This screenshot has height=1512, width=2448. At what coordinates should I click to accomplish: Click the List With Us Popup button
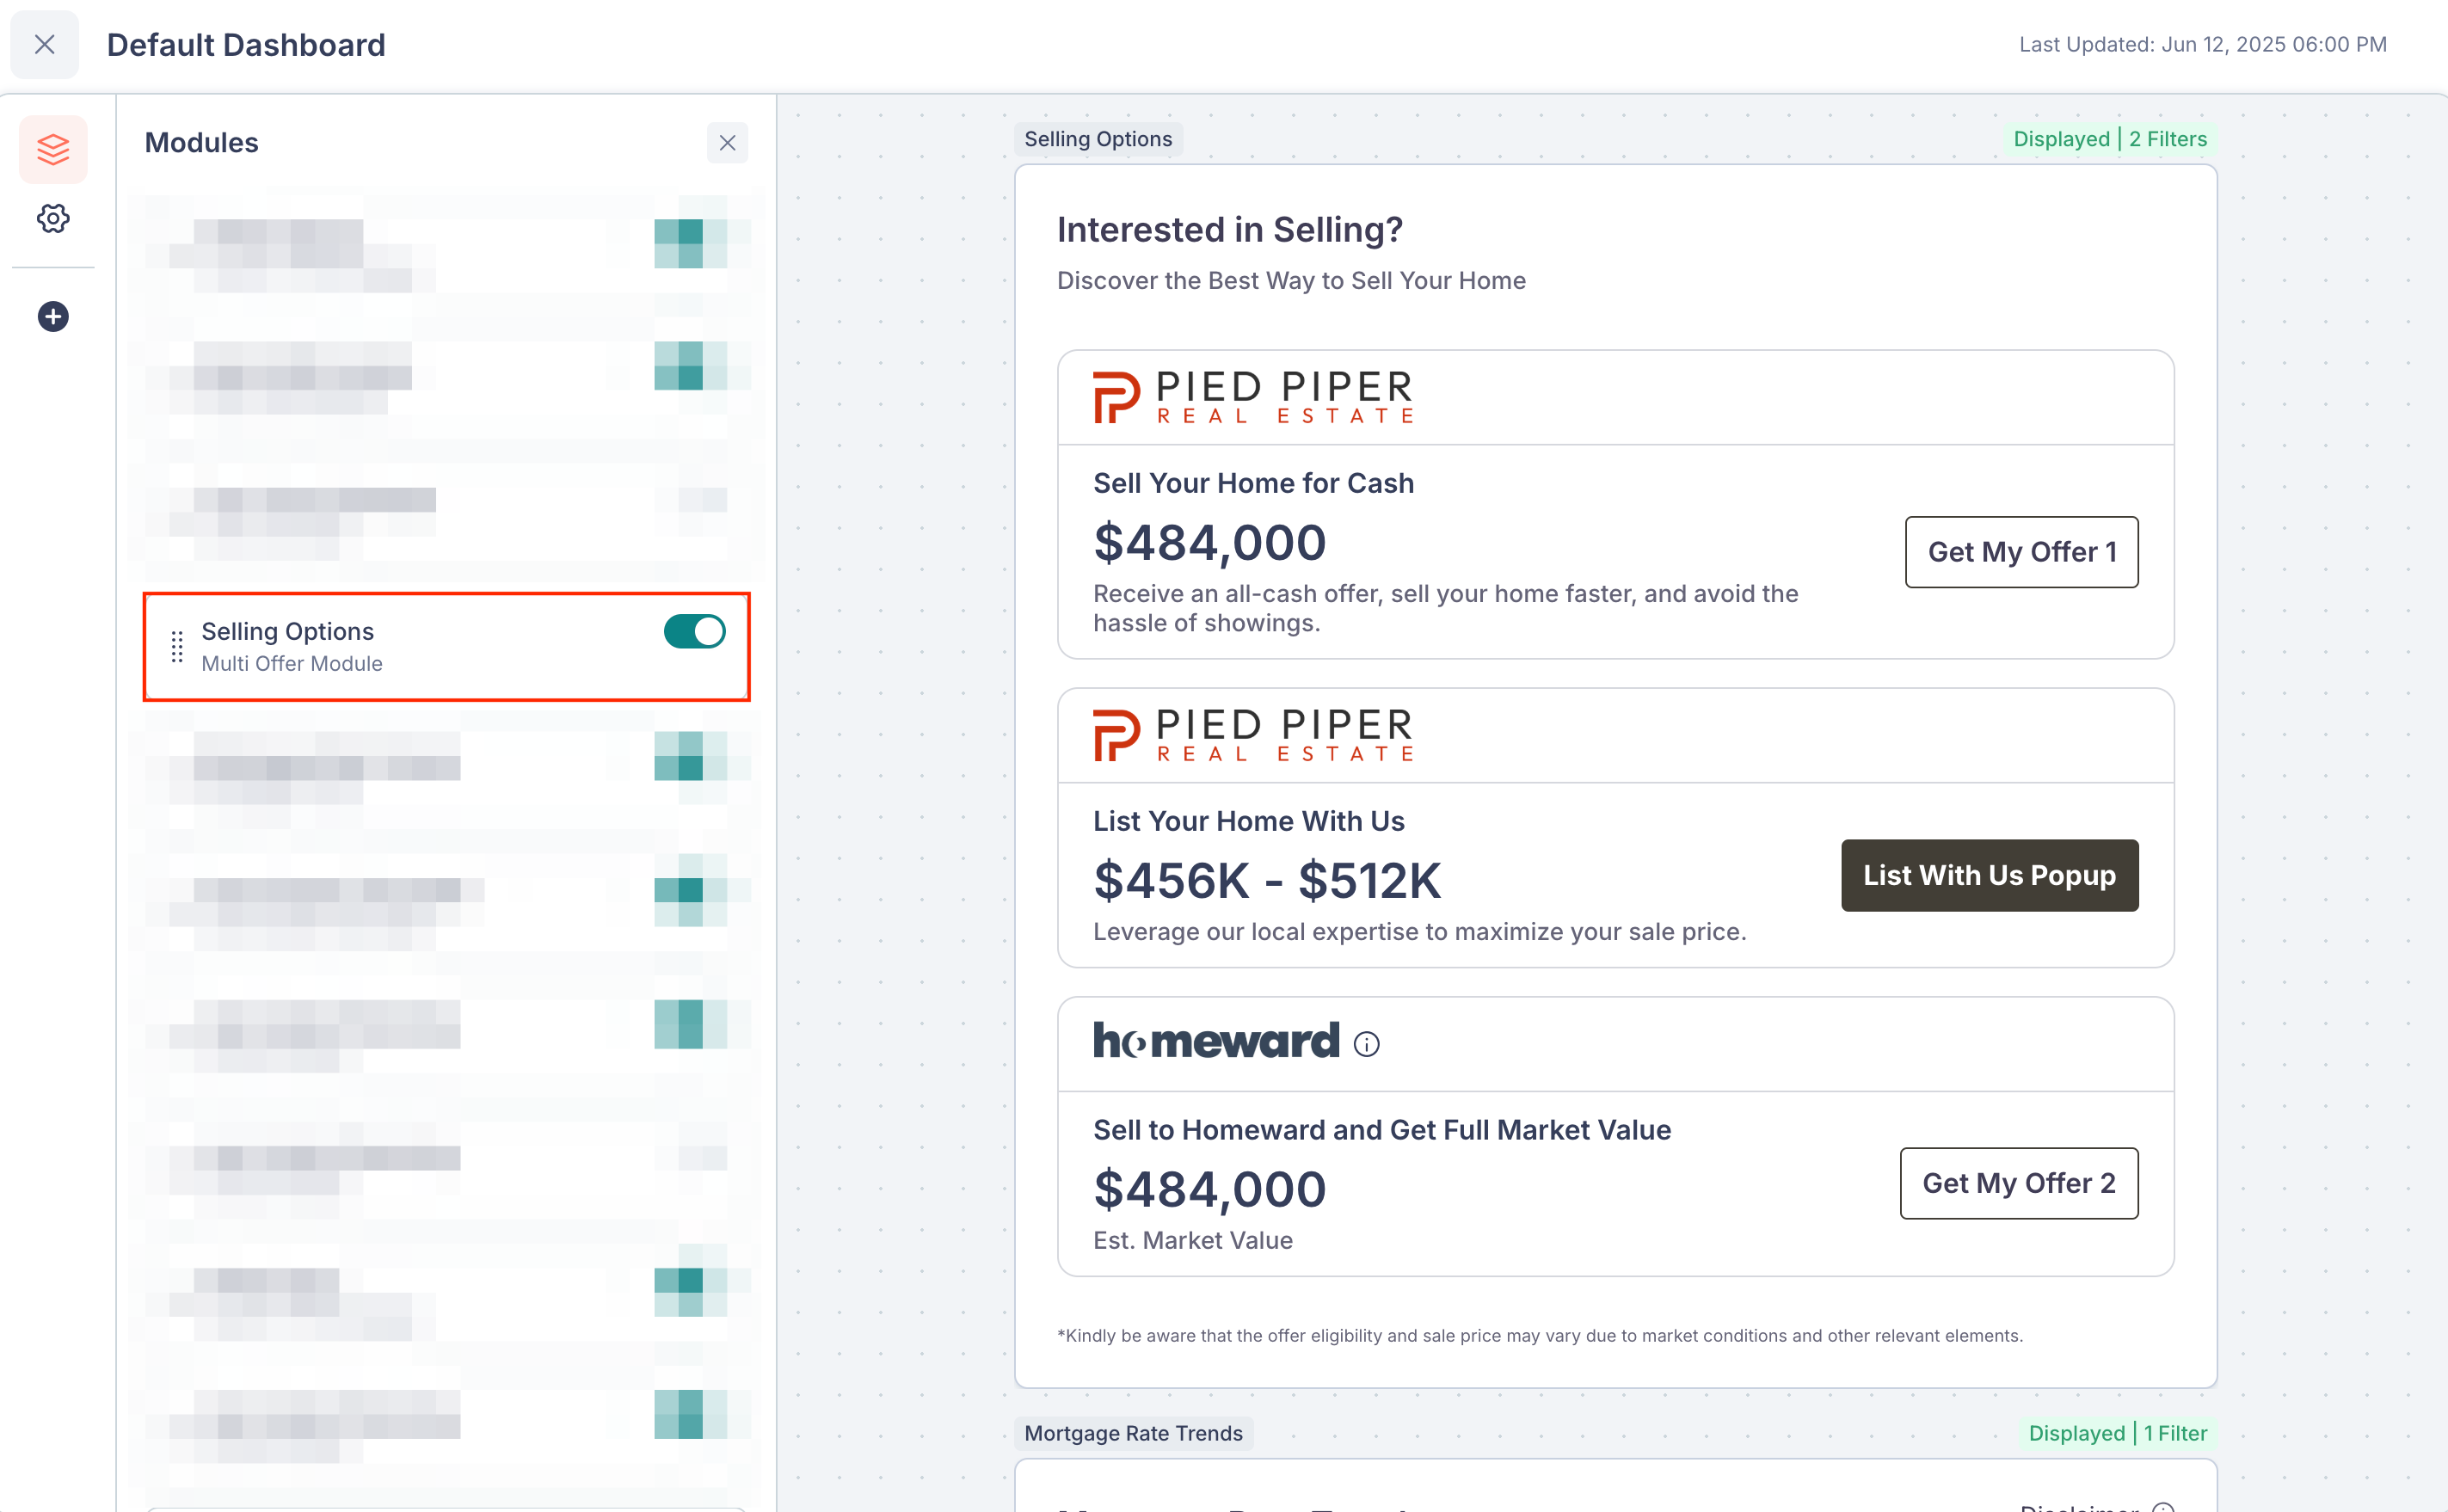pos(1989,875)
